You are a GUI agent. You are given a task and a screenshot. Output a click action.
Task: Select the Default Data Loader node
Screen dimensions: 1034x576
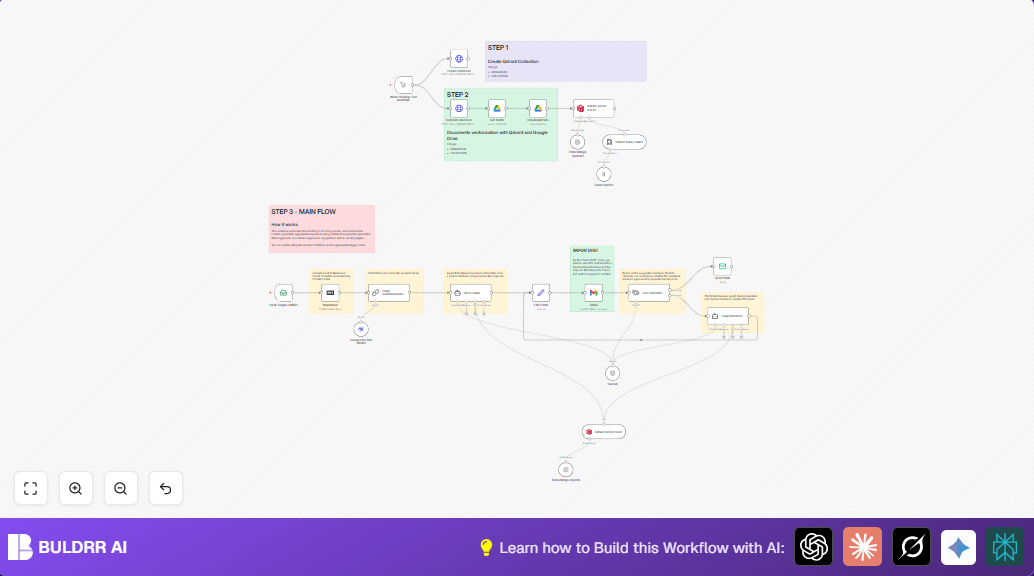624,142
